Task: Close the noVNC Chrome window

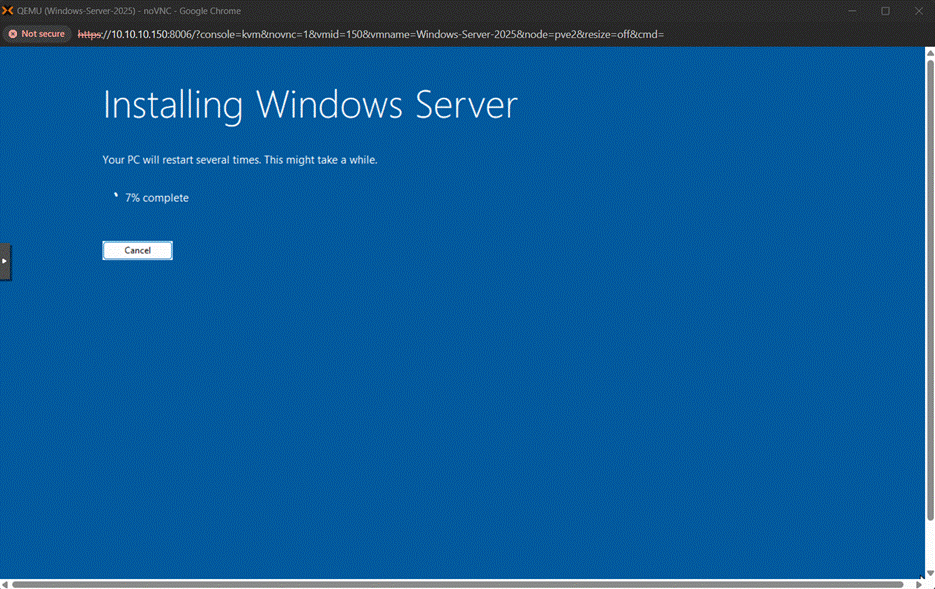Action: point(918,11)
